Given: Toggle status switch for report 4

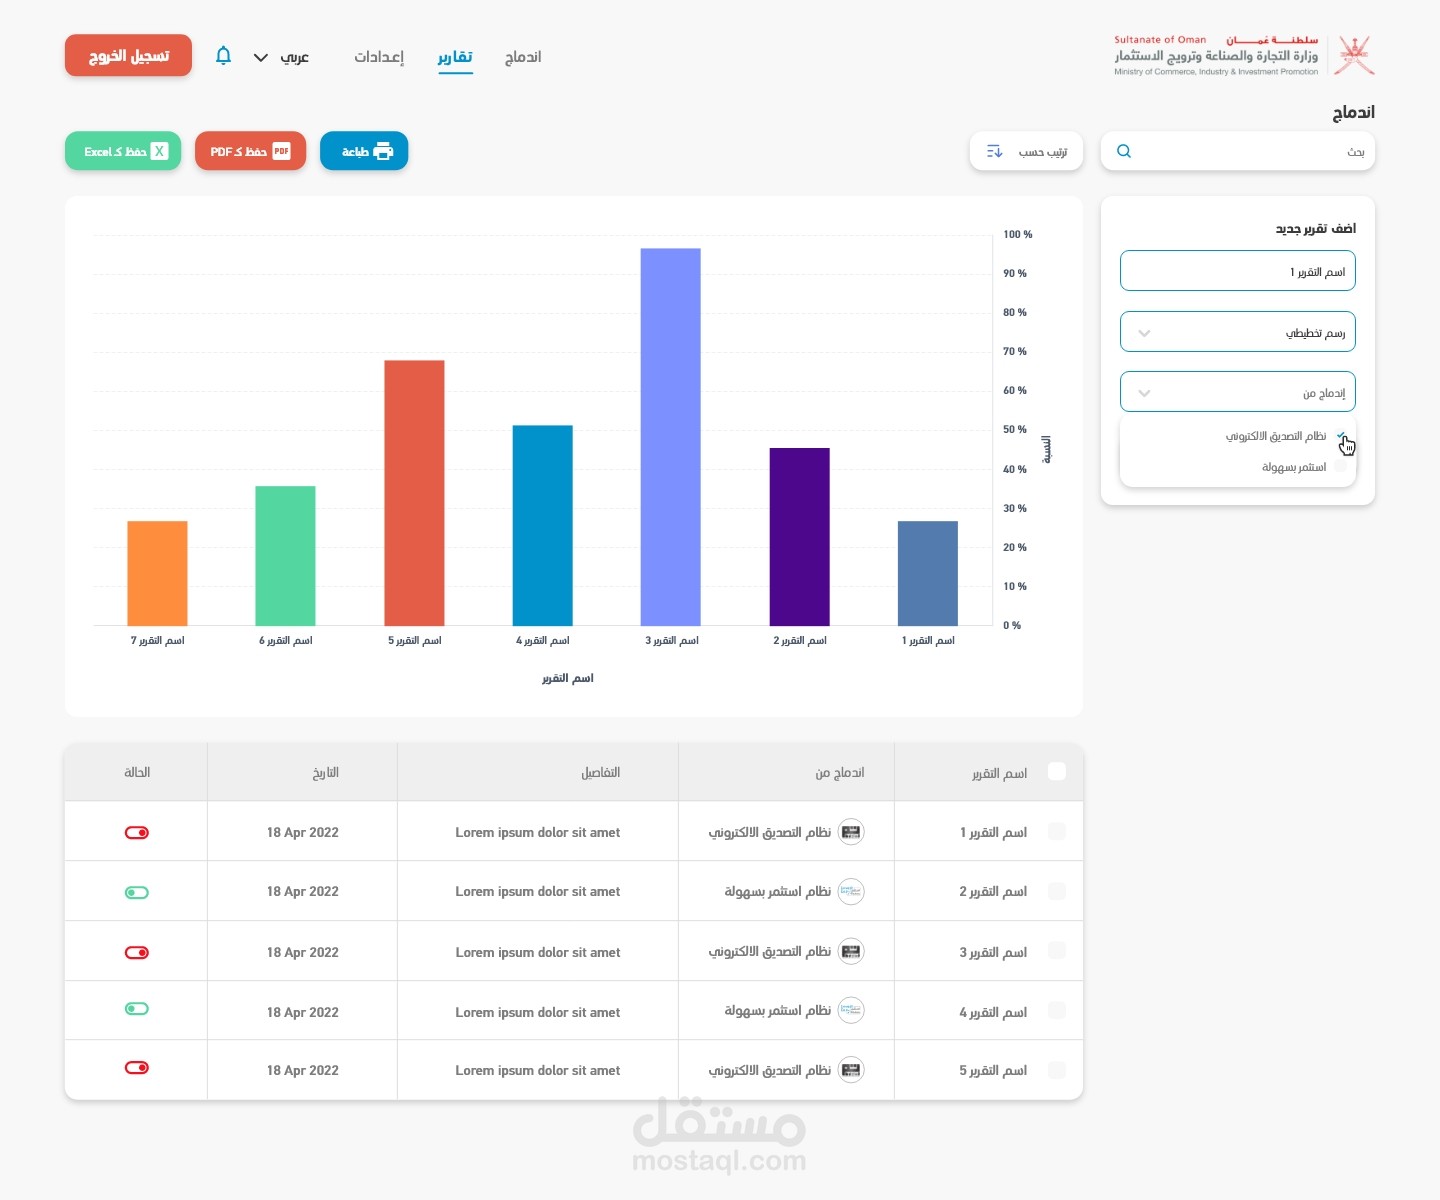Looking at the screenshot, I should tap(137, 1009).
